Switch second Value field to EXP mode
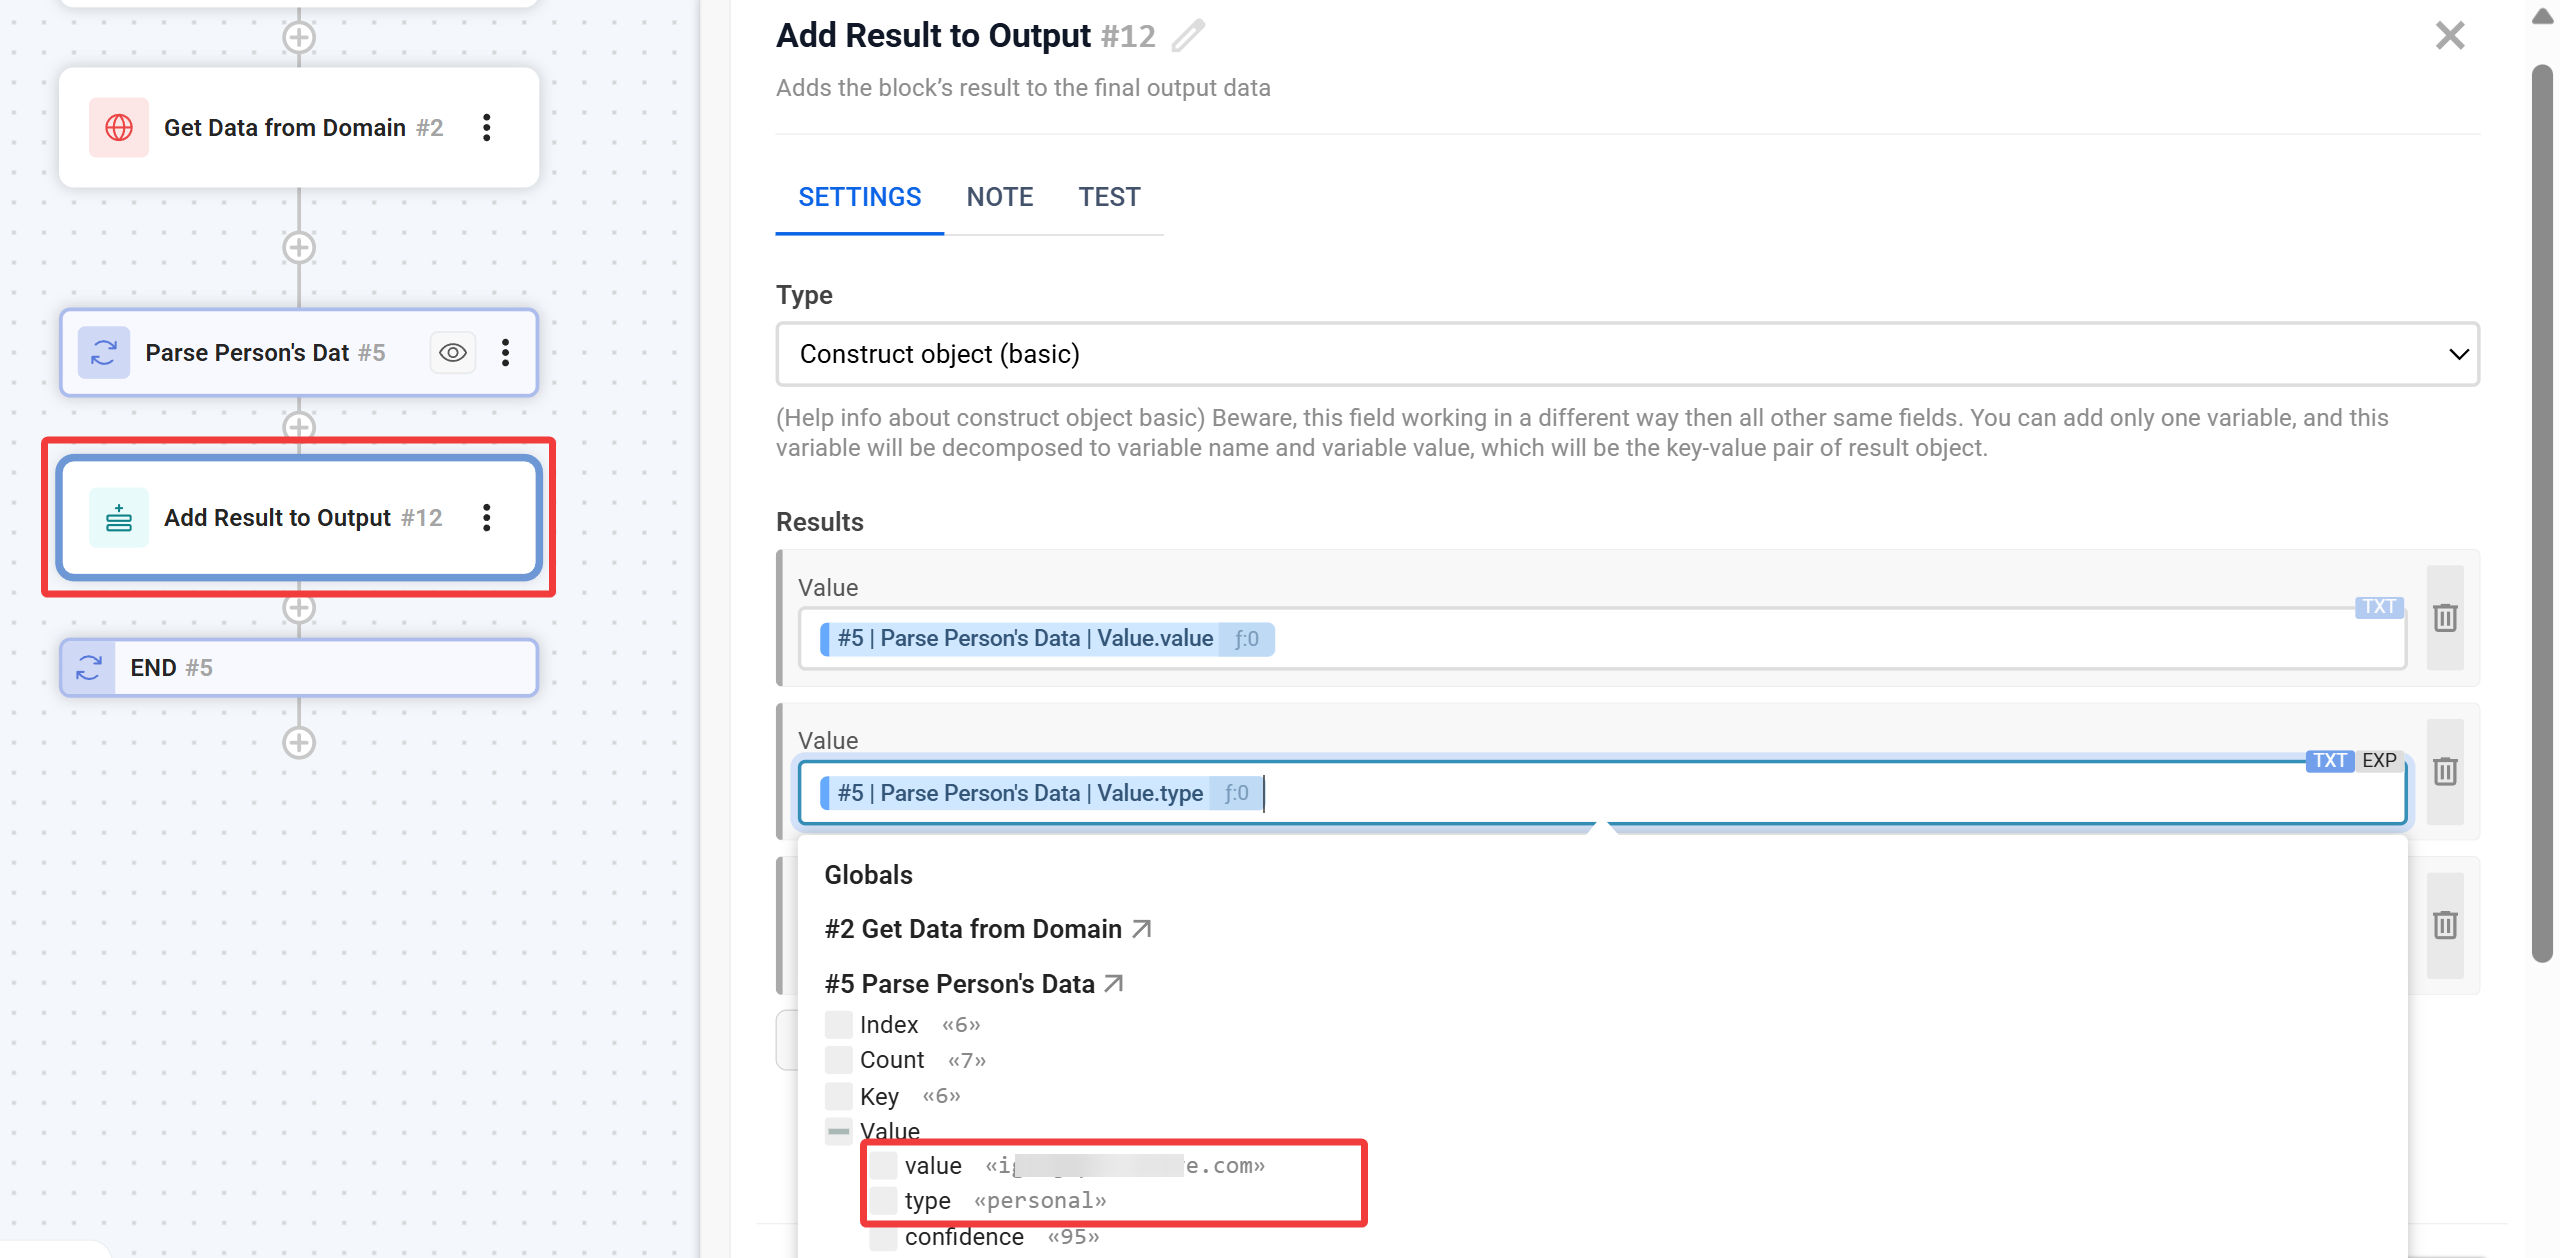This screenshot has height=1258, width=2560. (x=2379, y=760)
